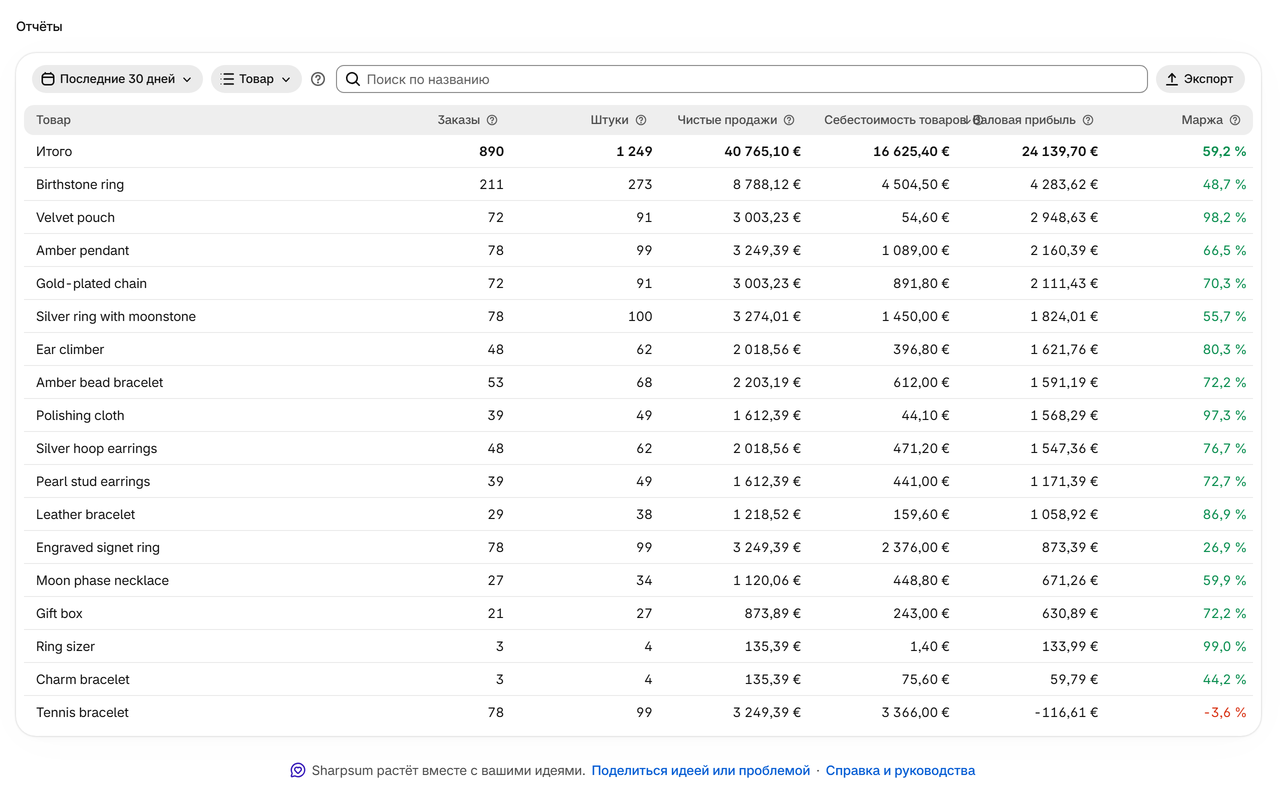Click the magnifier icon in search field

[x=353, y=79]
